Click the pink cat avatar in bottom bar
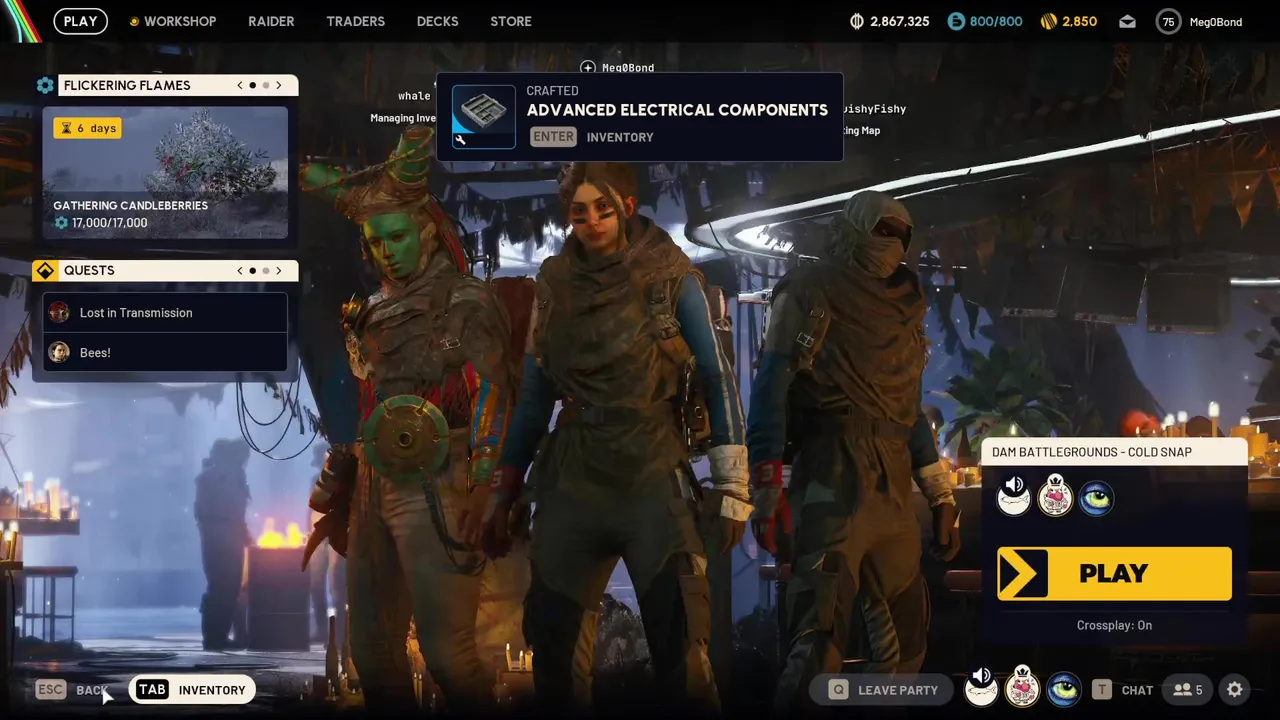Viewport: 1280px width, 720px height. (1022, 688)
